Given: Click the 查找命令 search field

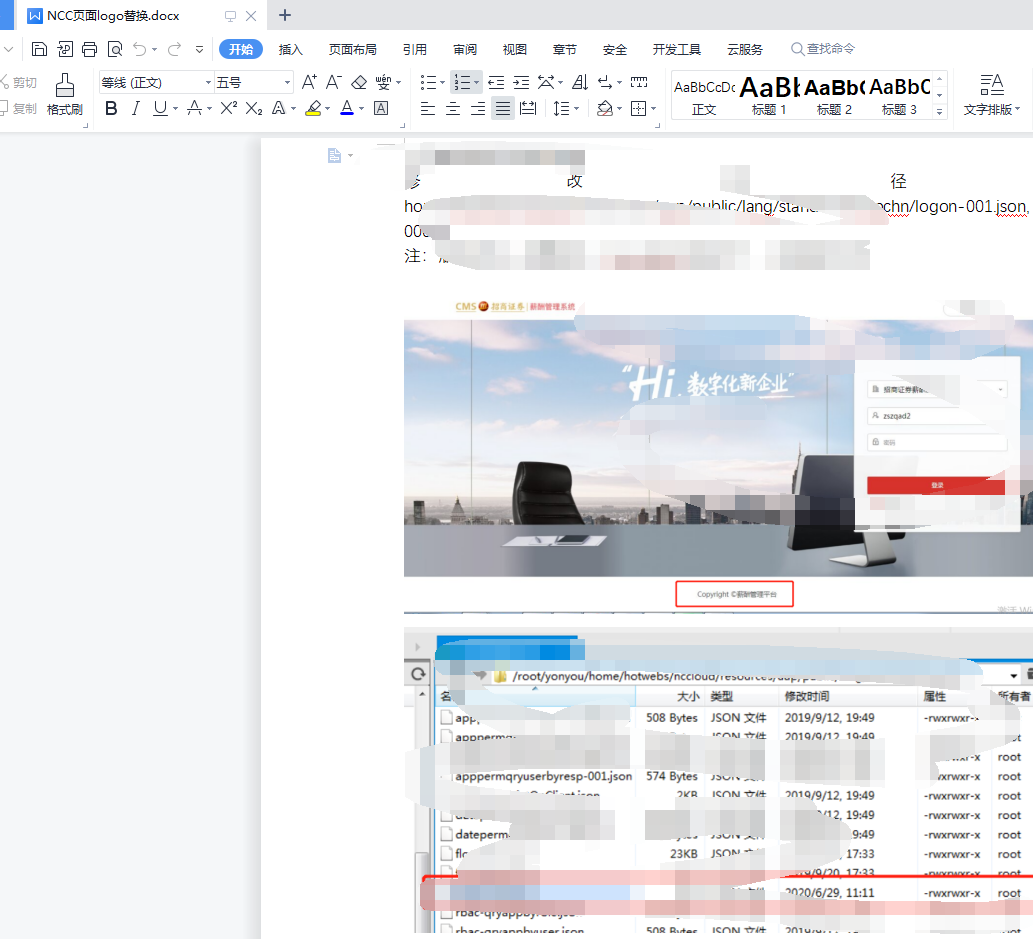Looking at the screenshot, I should click(x=823, y=49).
